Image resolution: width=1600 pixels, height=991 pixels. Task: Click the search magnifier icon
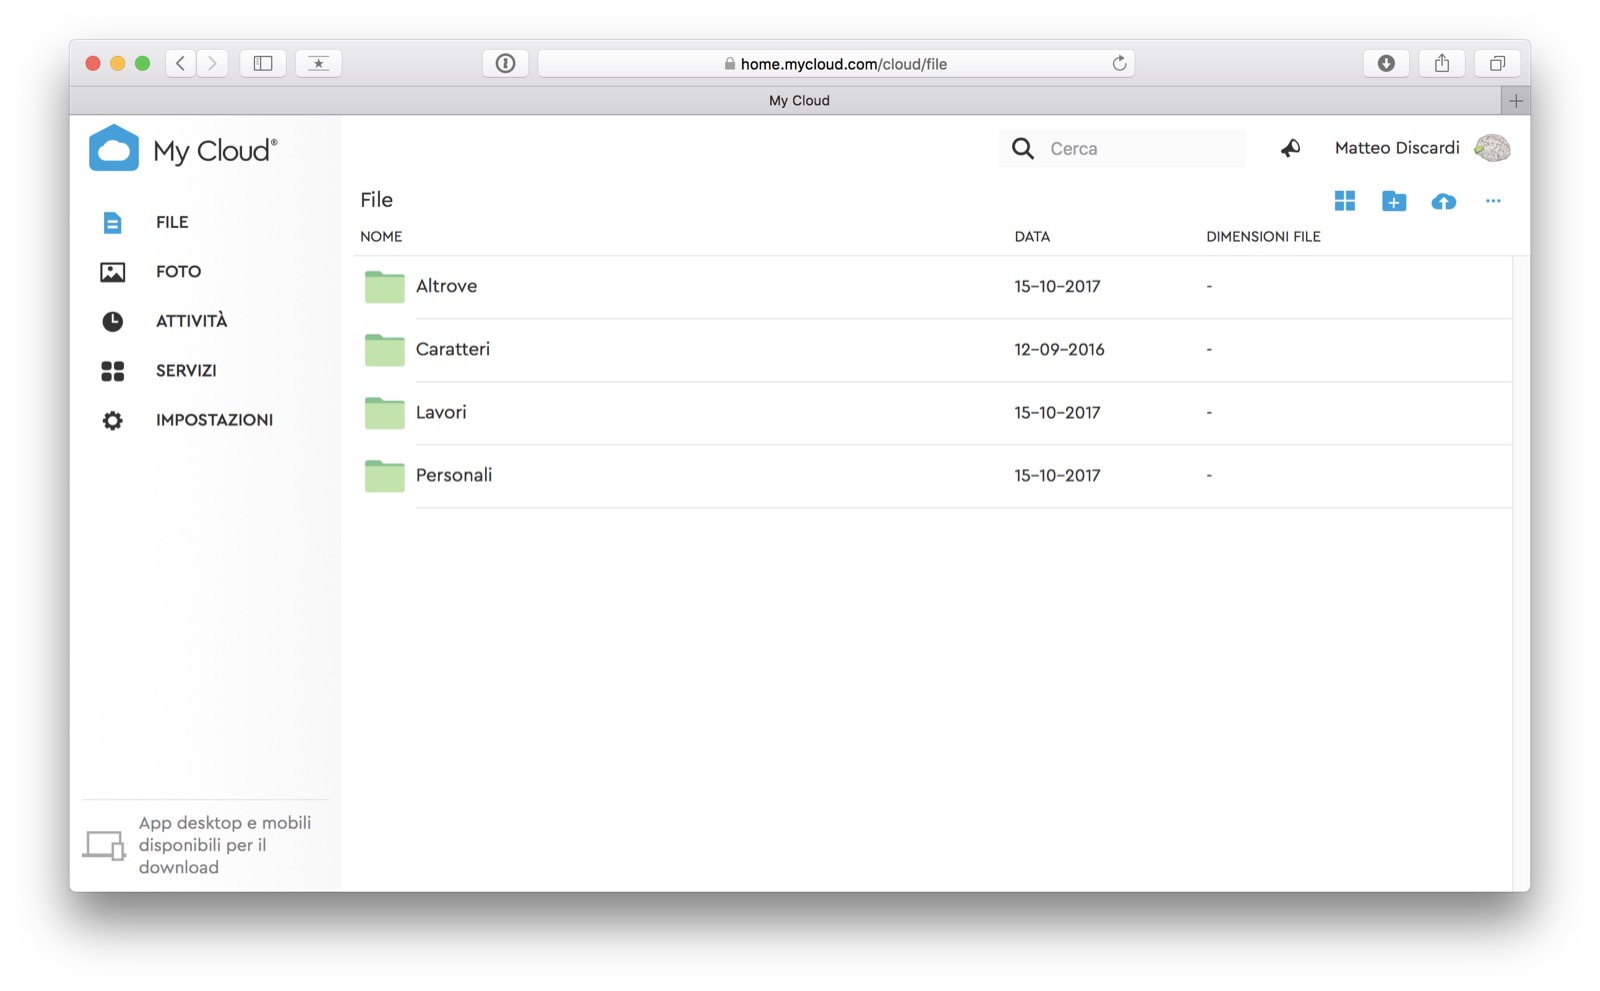click(x=1022, y=149)
